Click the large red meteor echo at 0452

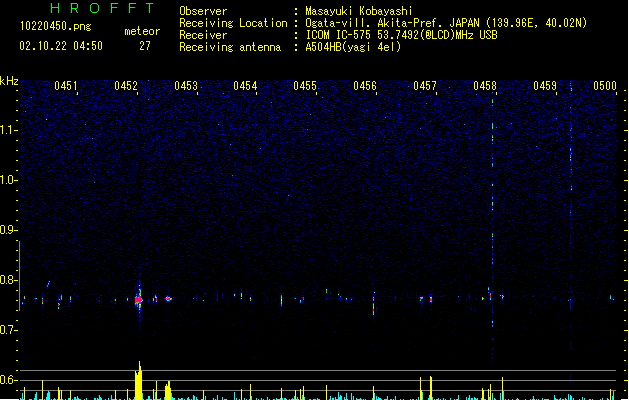pos(139,300)
